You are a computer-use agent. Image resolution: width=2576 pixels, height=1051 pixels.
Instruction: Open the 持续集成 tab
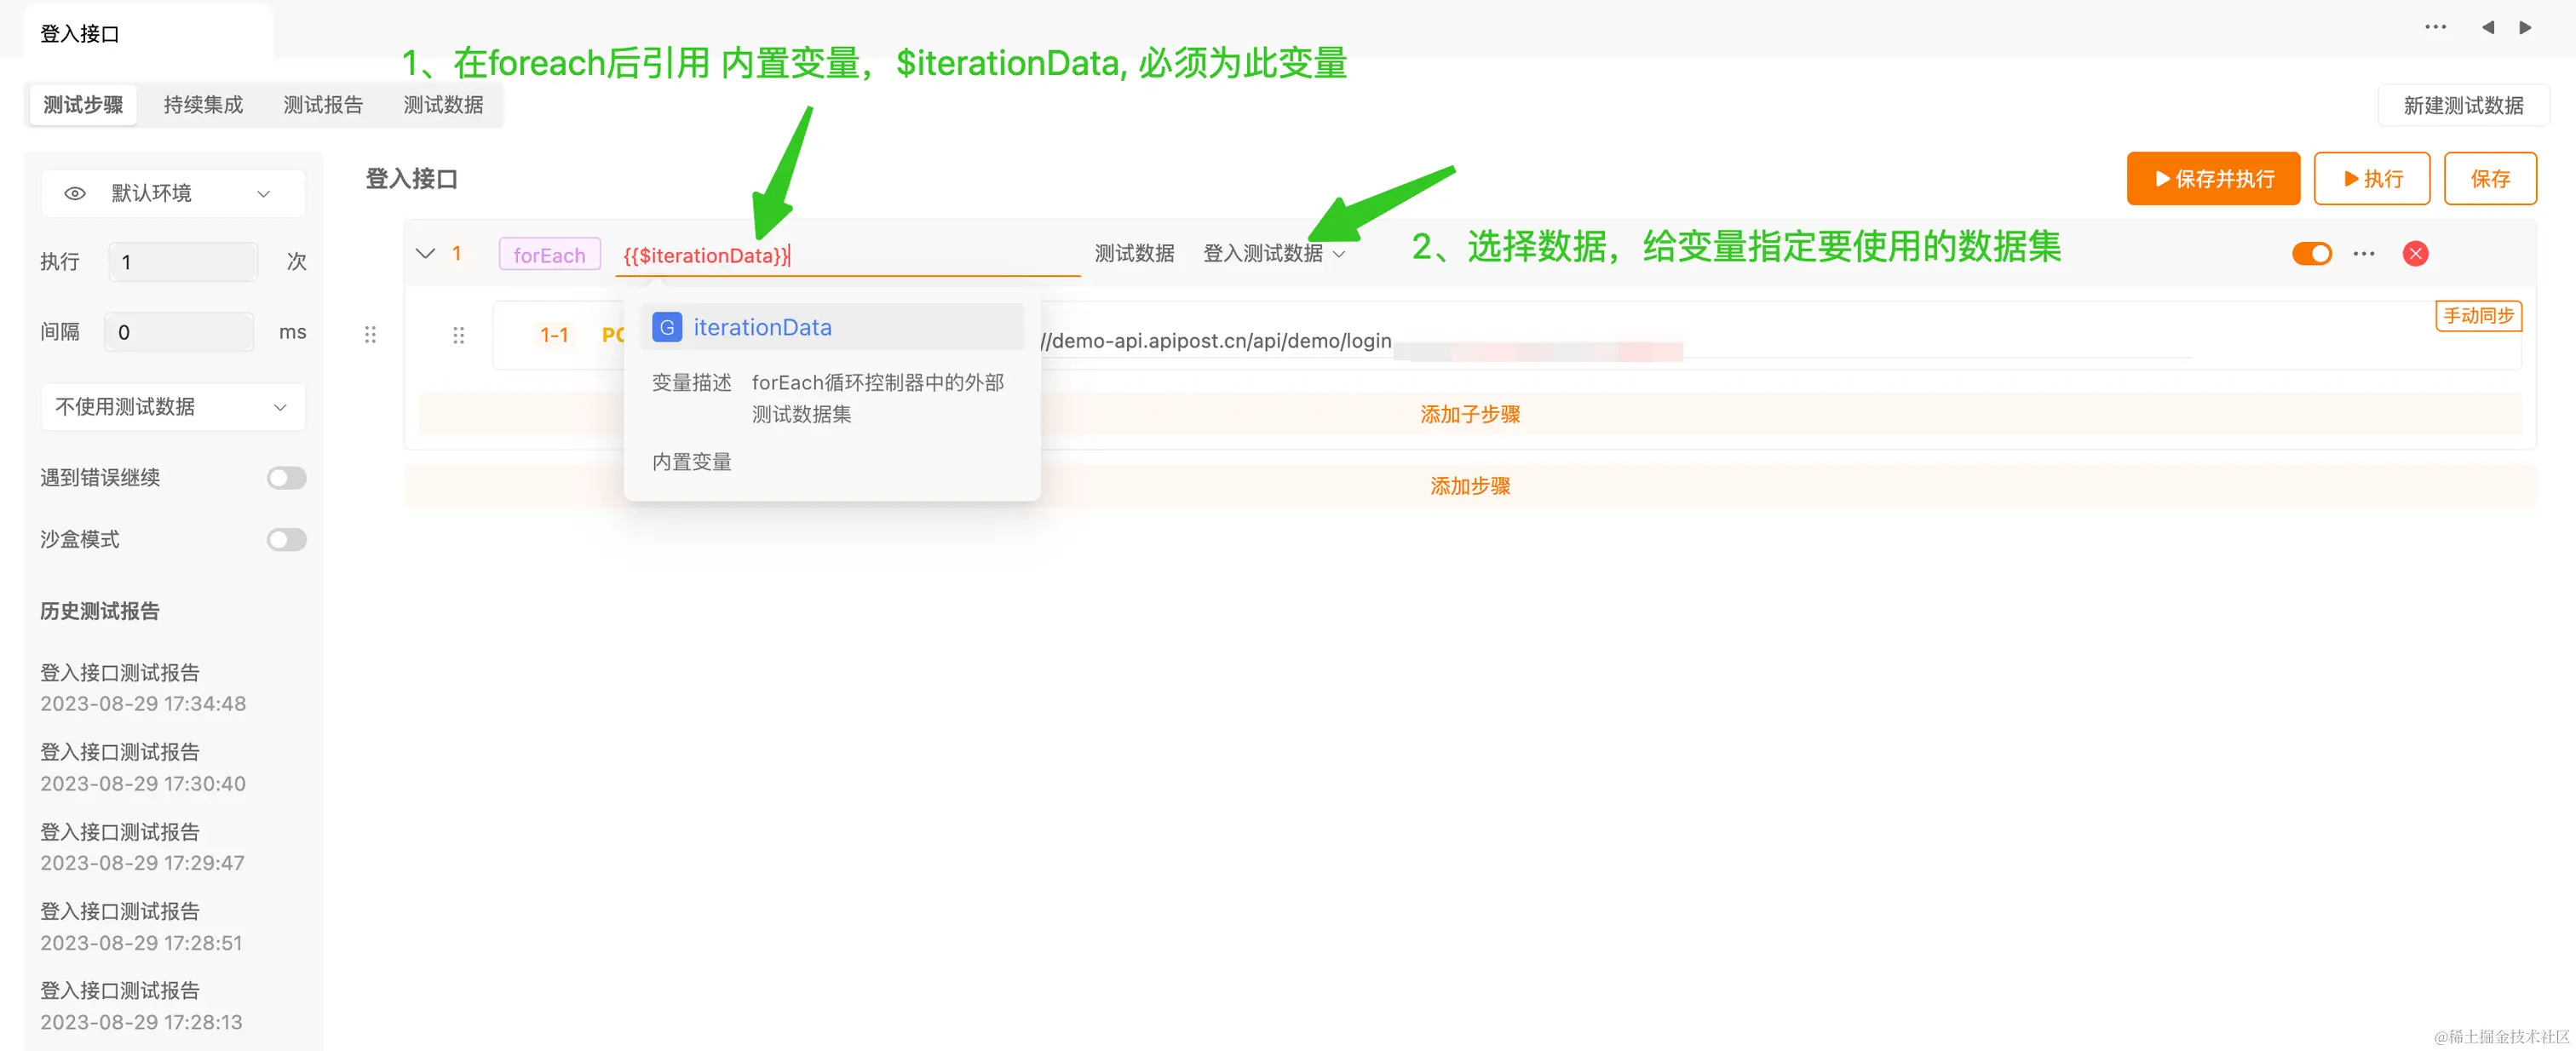click(203, 105)
